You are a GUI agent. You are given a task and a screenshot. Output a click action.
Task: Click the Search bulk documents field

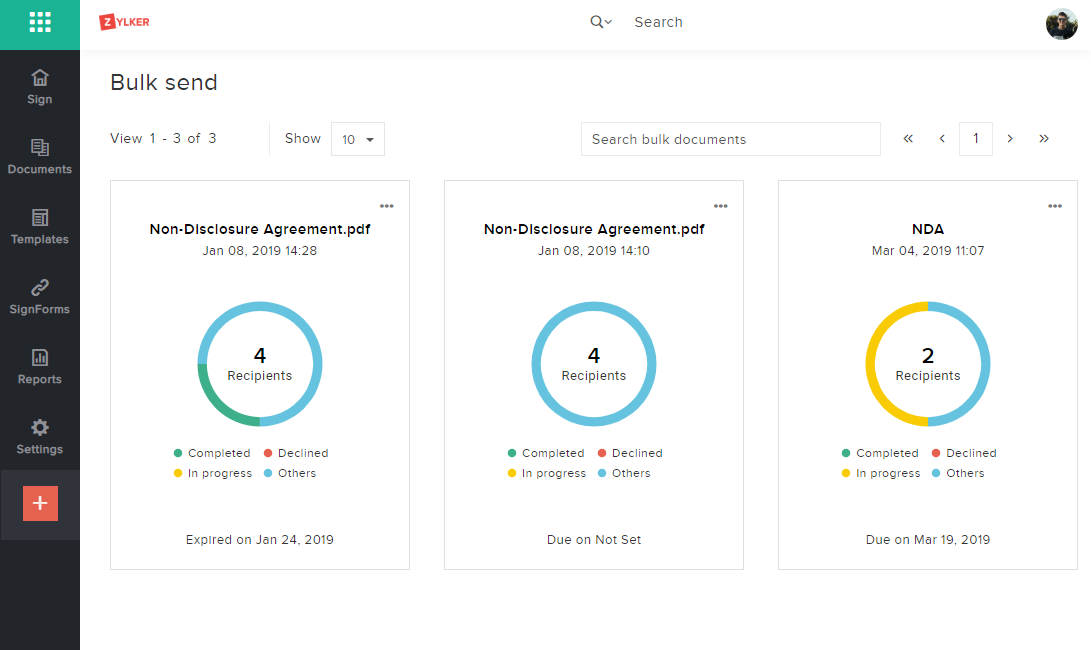pyautogui.click(x=730, y=139)
